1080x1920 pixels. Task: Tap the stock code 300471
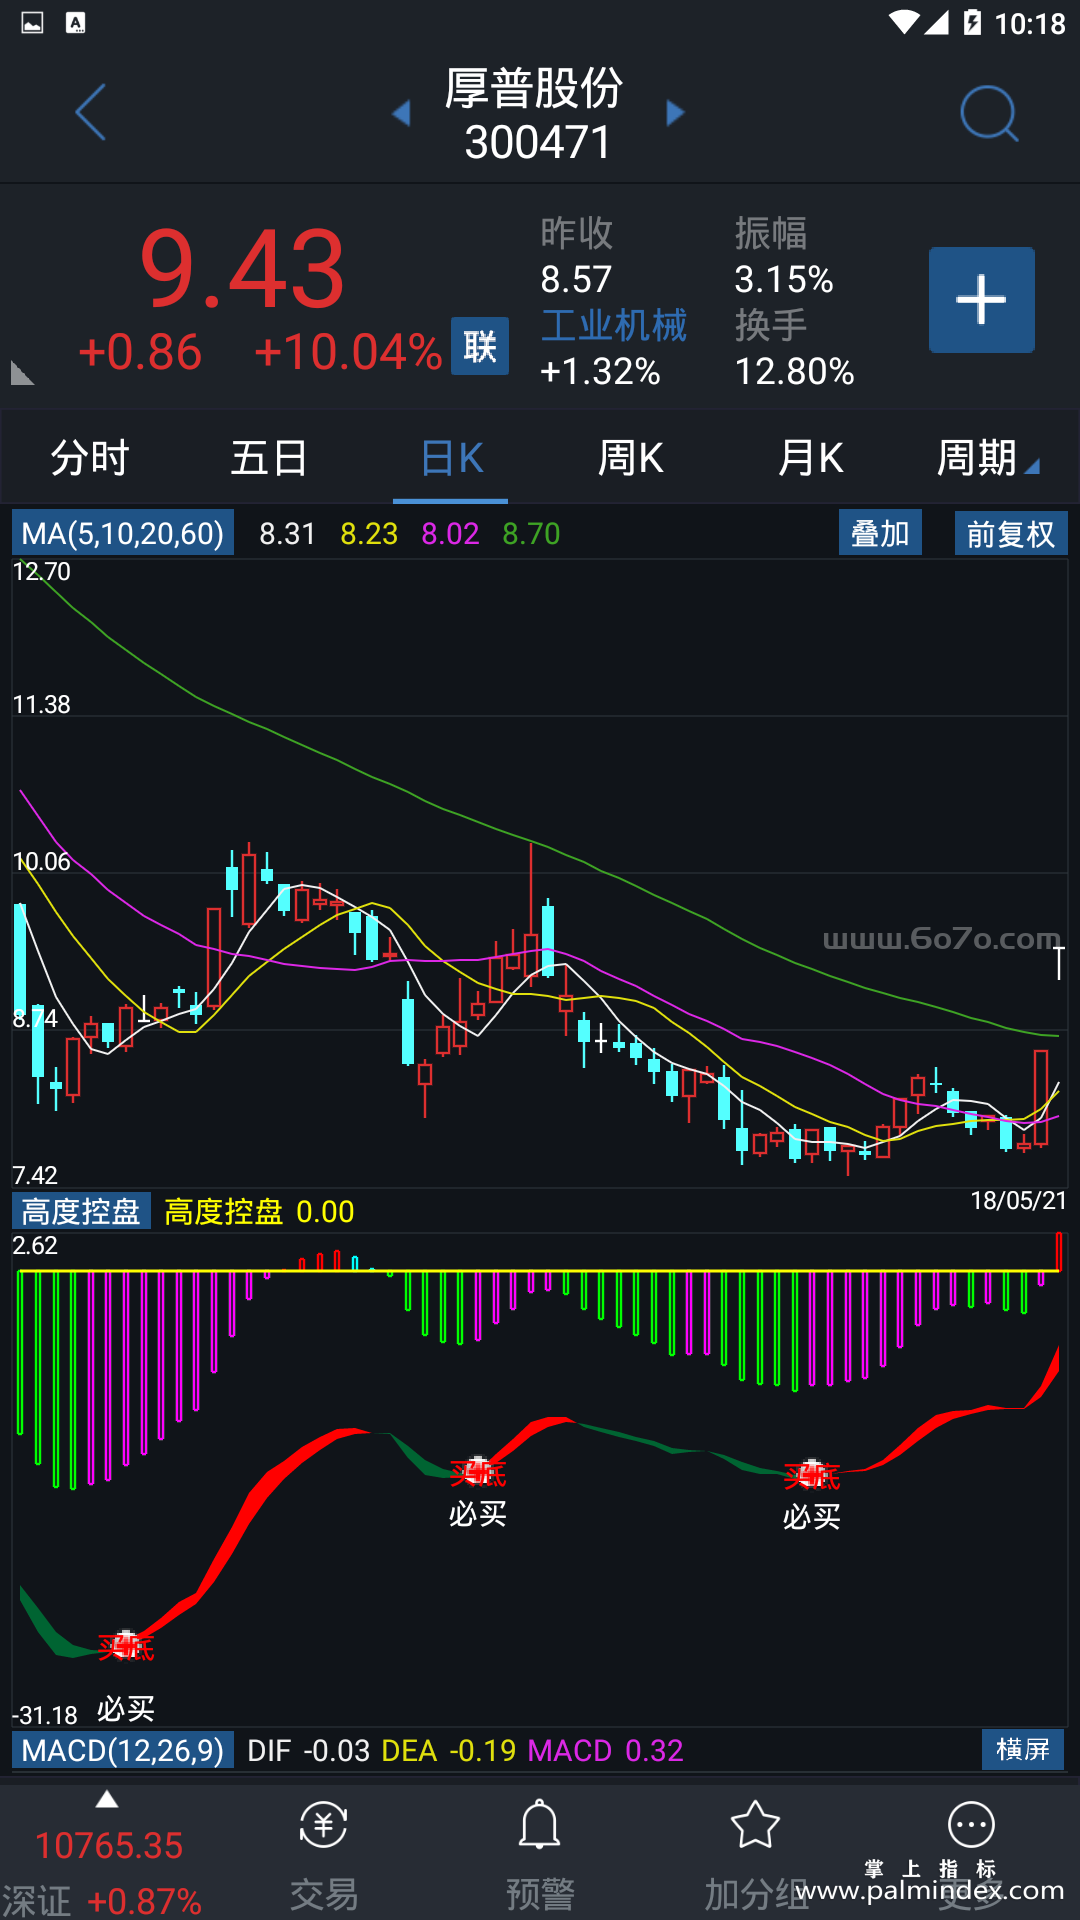click(x=538, y=142)
